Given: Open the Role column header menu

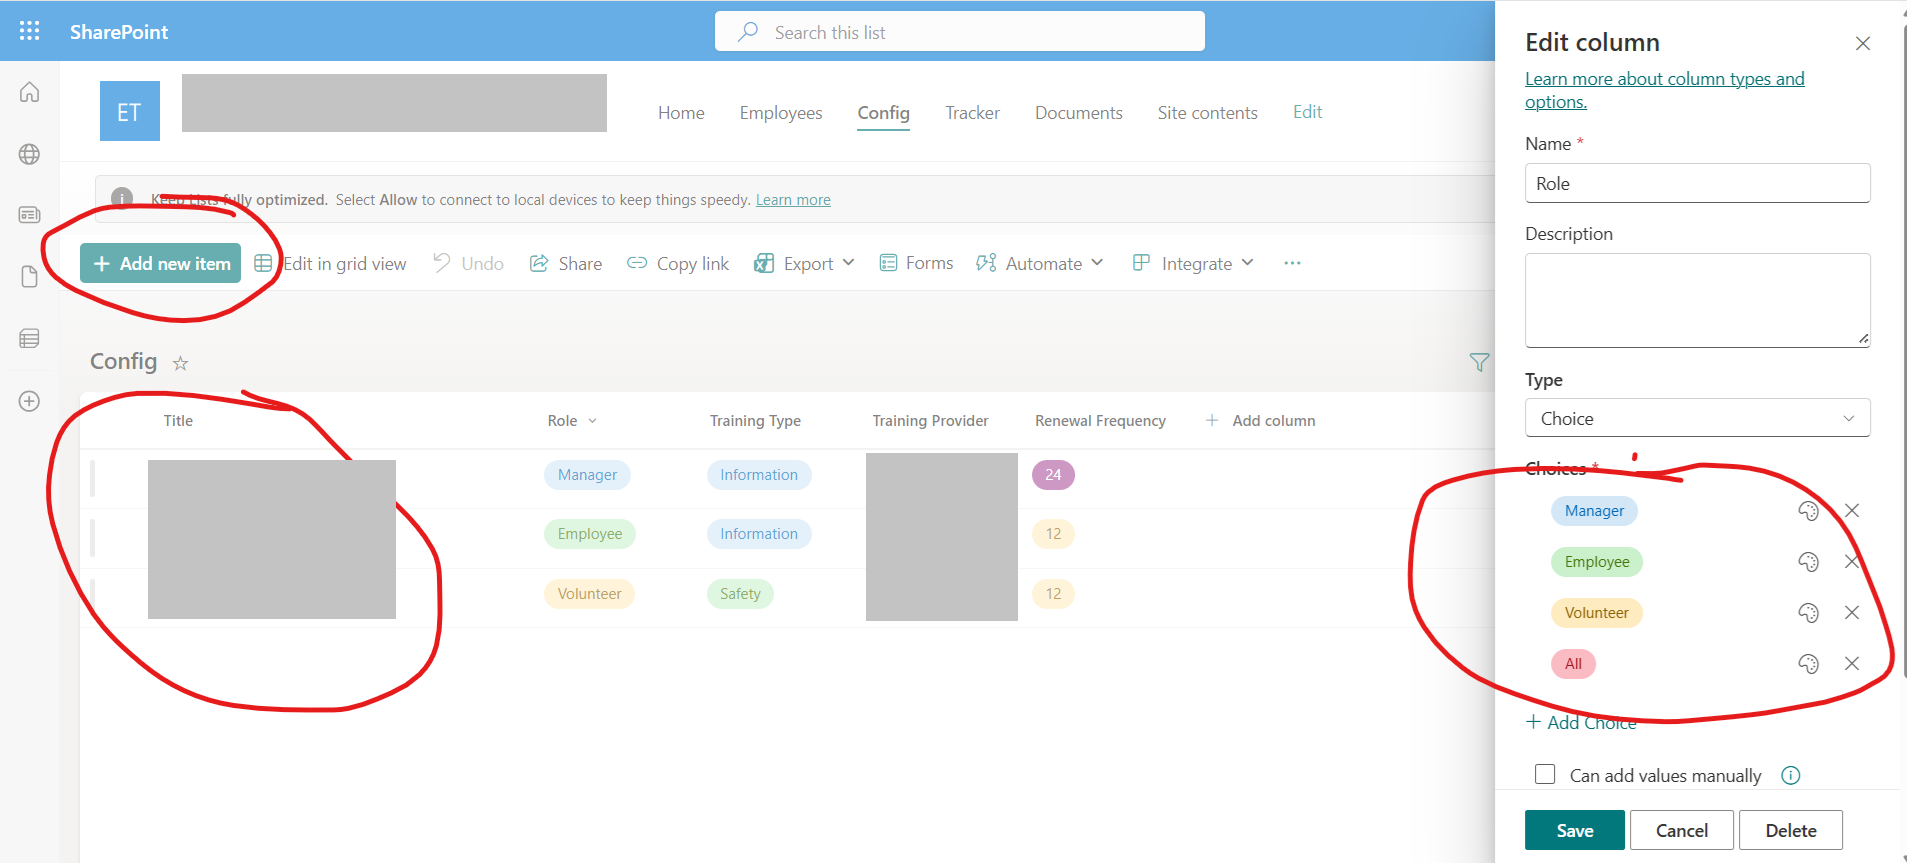Looking at the screenshot, I should click(x=572, y=421).
